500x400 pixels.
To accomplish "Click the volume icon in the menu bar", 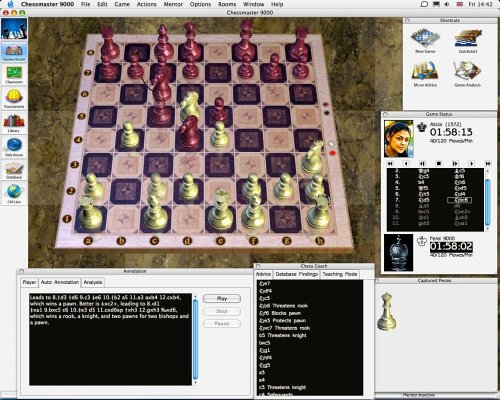I will (x=447, y=4).
